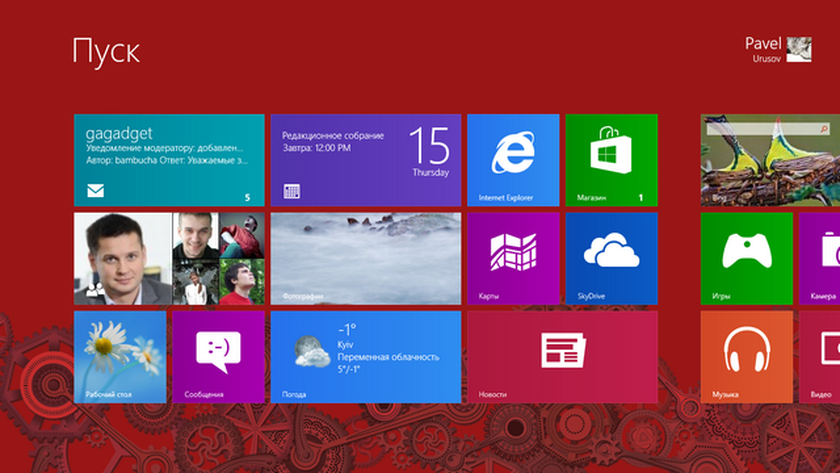Open the Internet Explorer tile
This screenshot has height=473, width=840.
pos(513,159)
